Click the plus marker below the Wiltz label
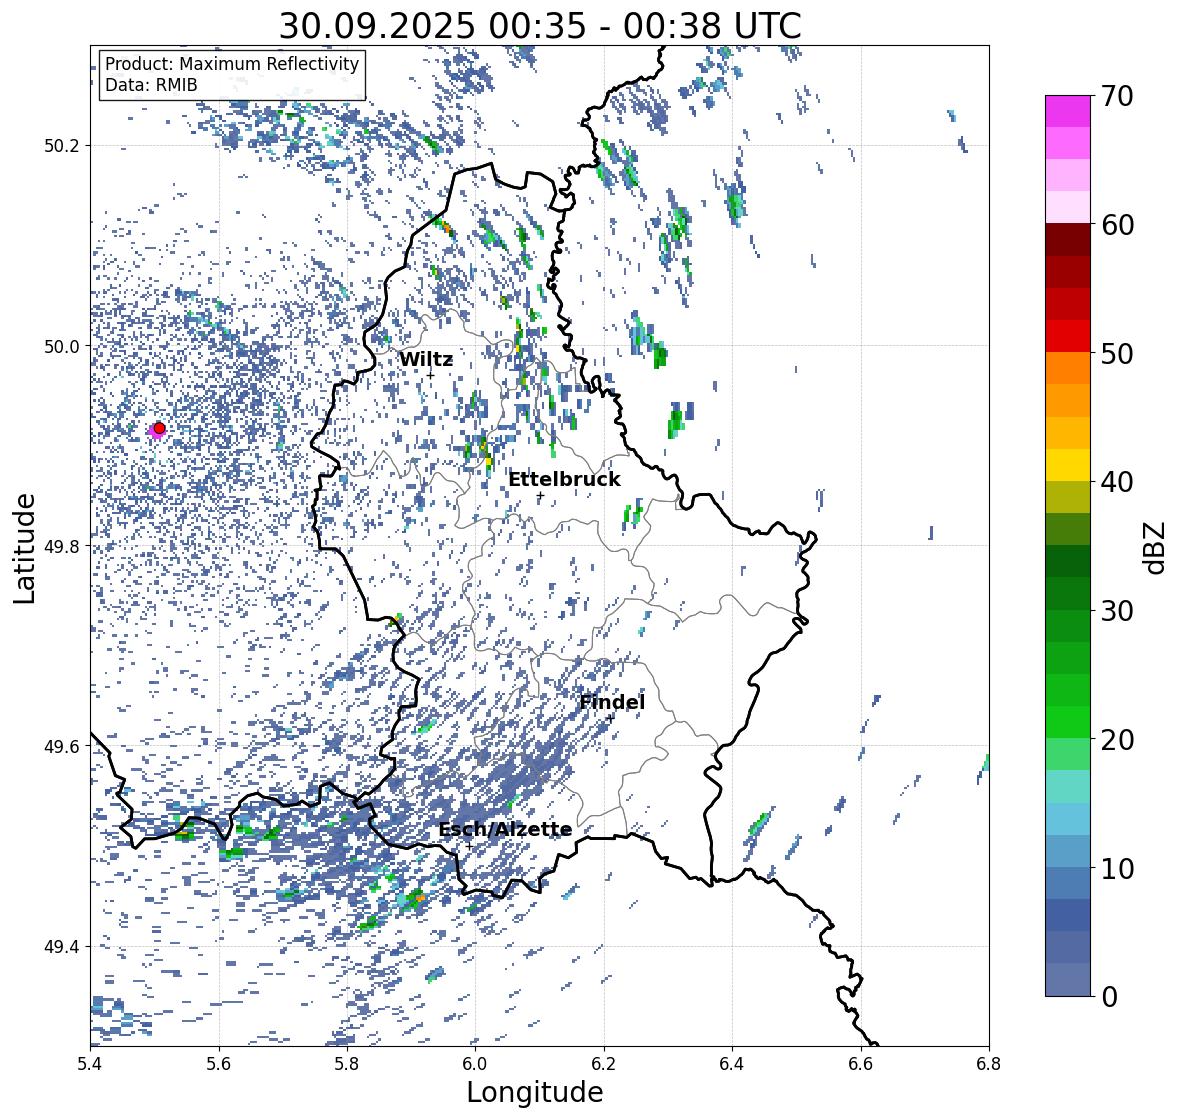The width and height of the screenshot is (1179, 1117). [430, 375]
